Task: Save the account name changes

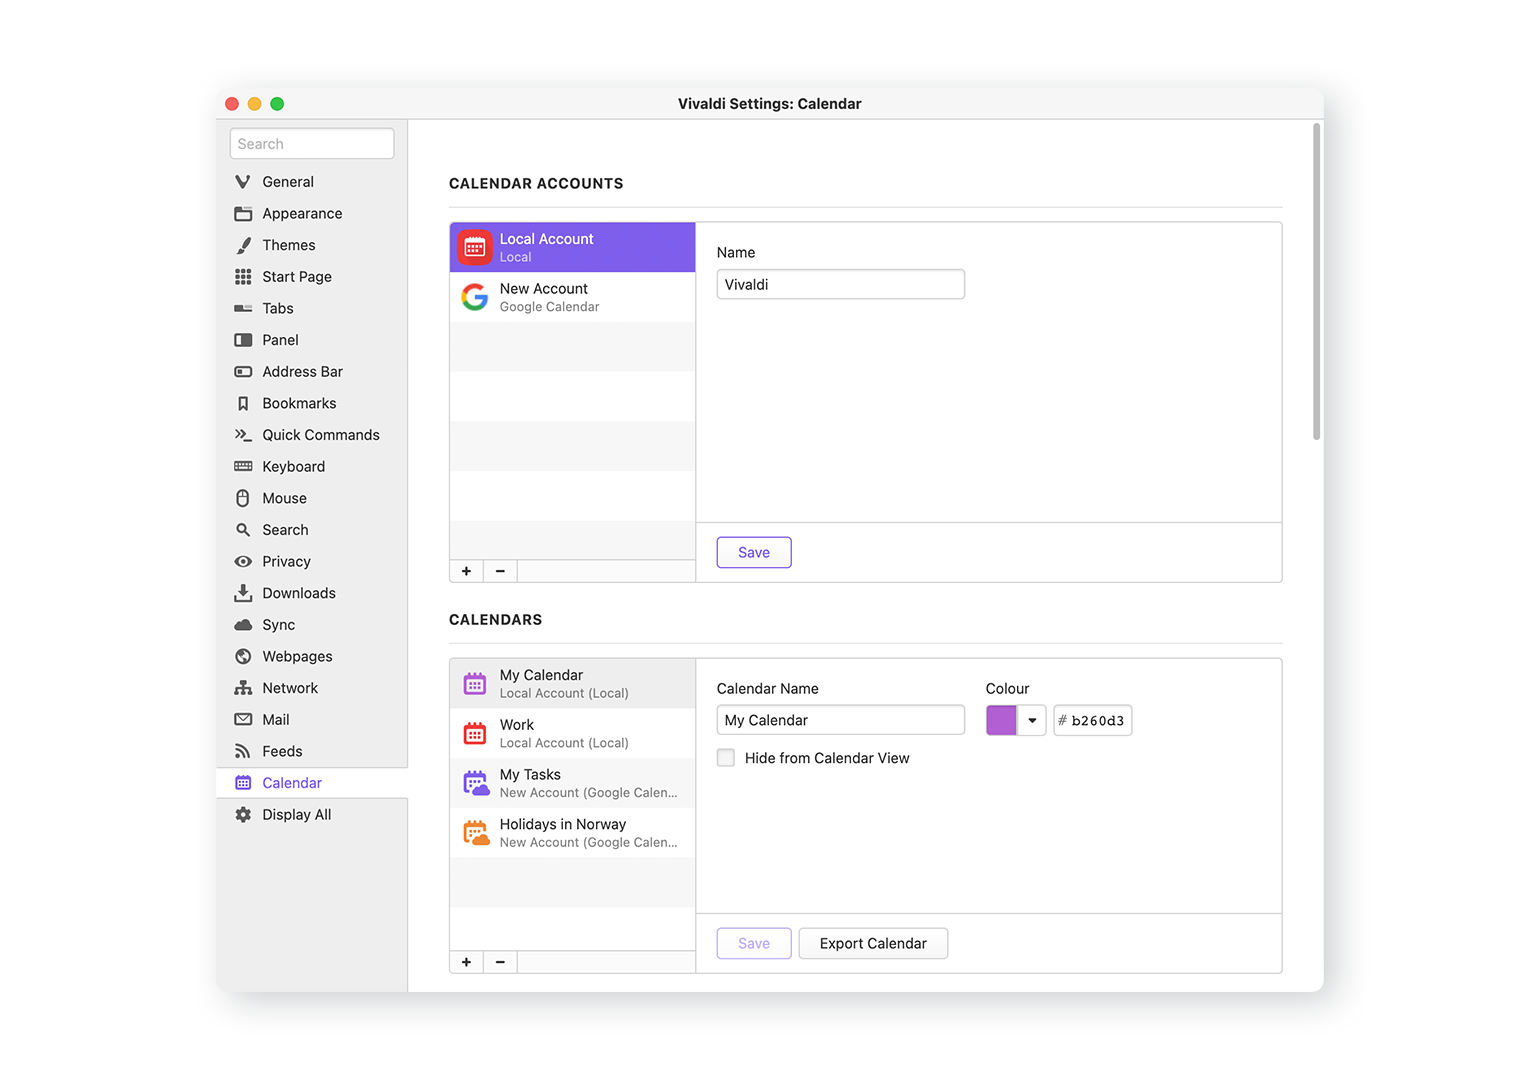Action: [x=753, y=552]
